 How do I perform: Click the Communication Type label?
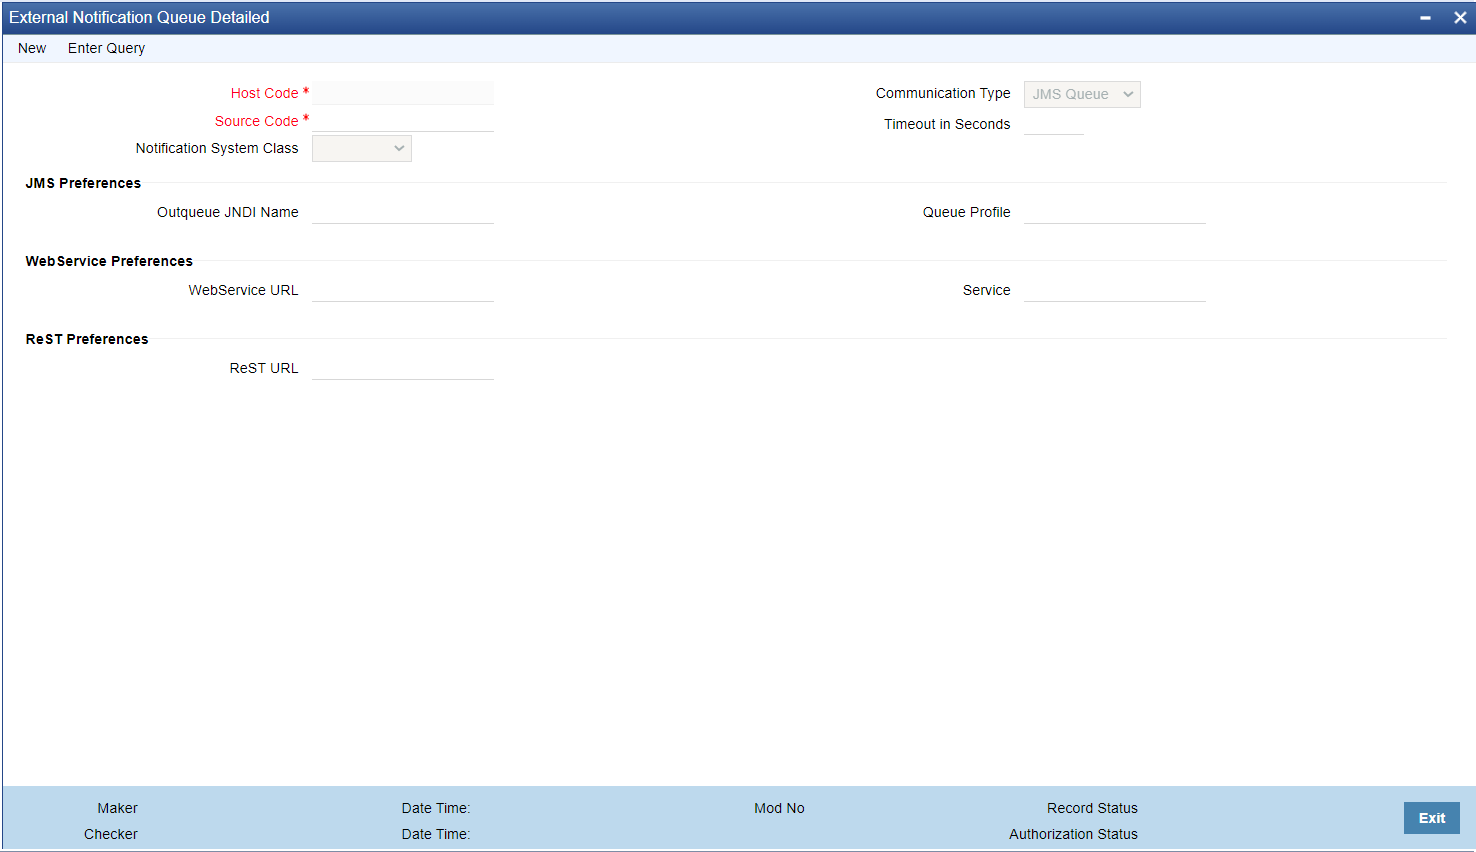click(x=943, y=93)
